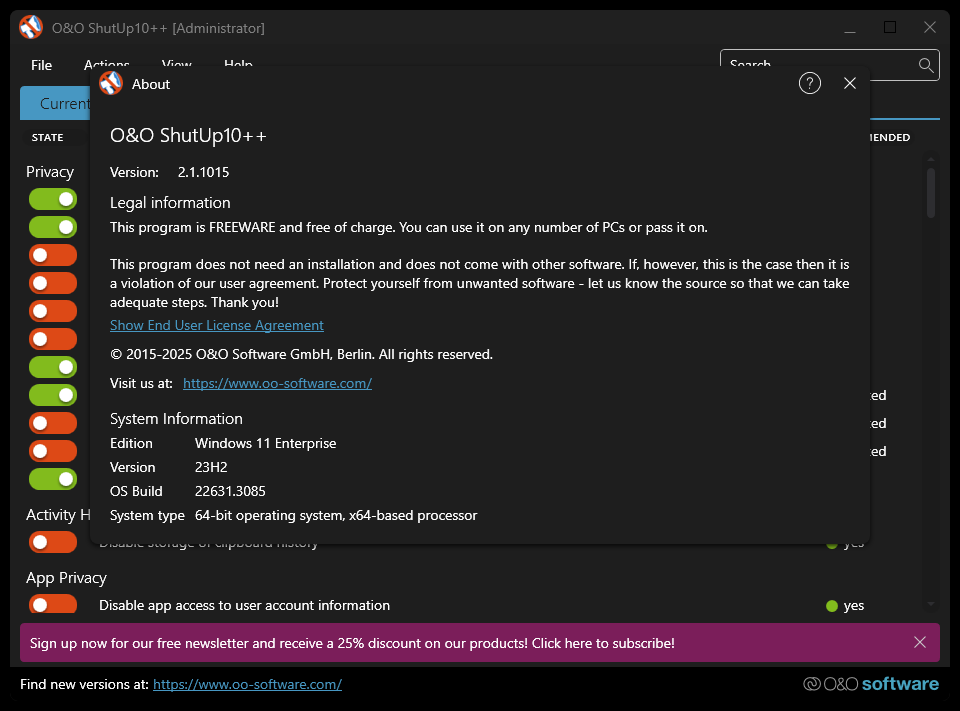This screenshot has width=960, height=711.
Task: Maximize the O&O ShutUp10++ window
Action: 890,27
